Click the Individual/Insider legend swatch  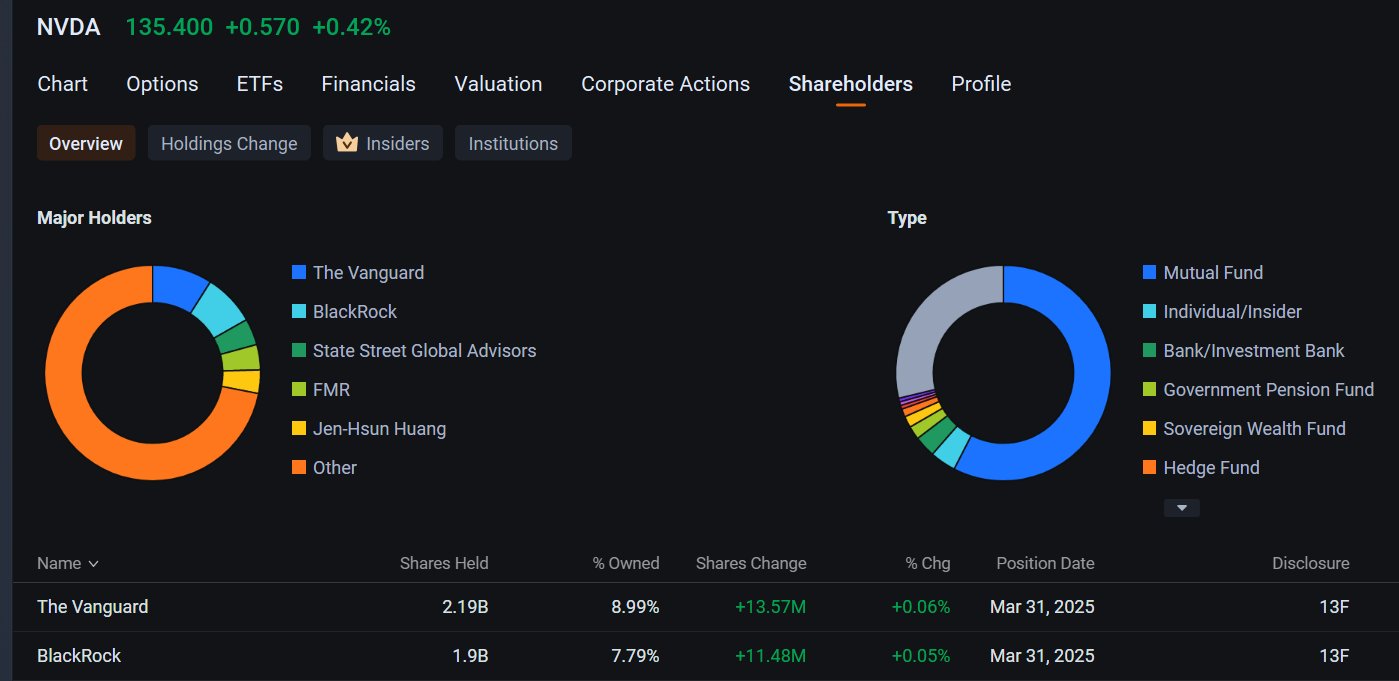tap(1149, 311)
